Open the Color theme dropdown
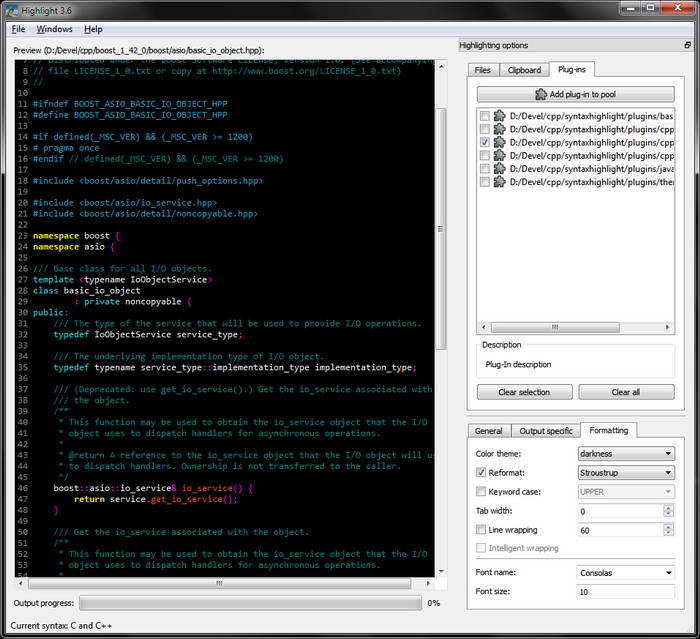The image size is (700, 639). pos(626,453)
